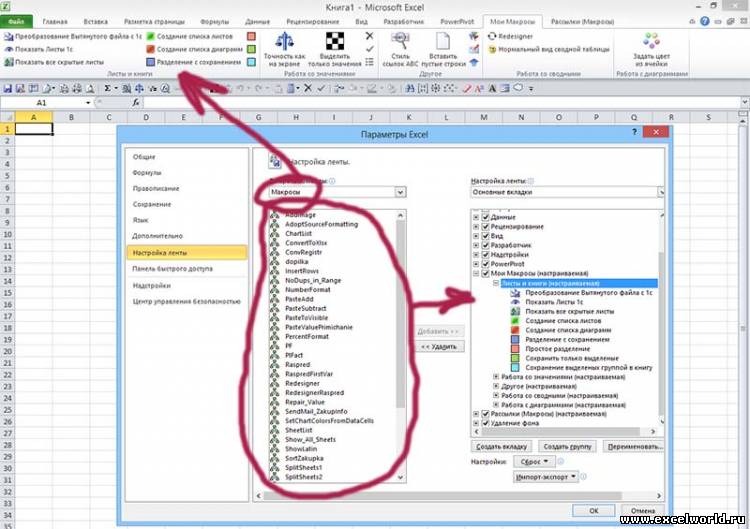This screenshot has height=529, width=750.
Task: Click the '<< Удалить' button
Action: point(439,347)
